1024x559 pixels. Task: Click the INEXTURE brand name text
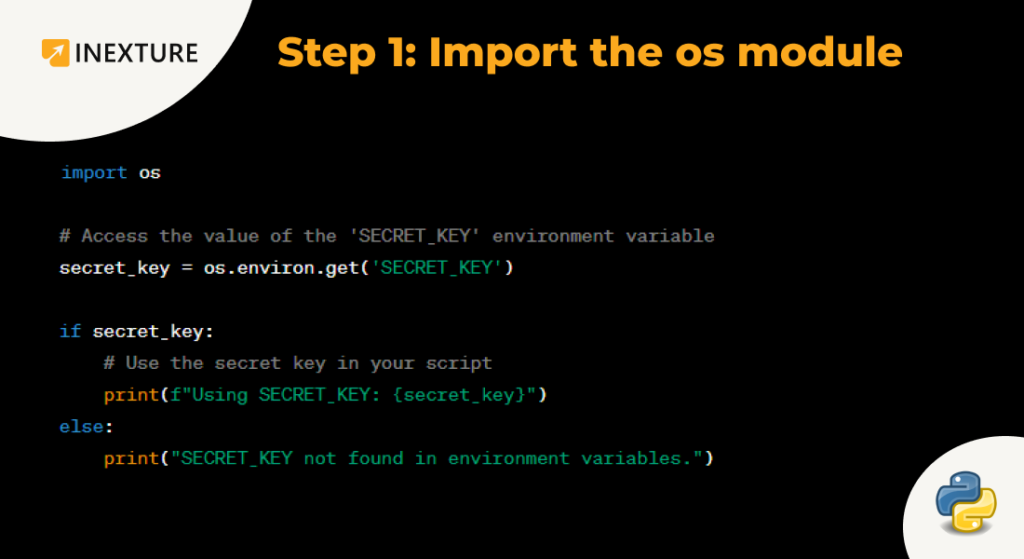click(x=136, y=54)
